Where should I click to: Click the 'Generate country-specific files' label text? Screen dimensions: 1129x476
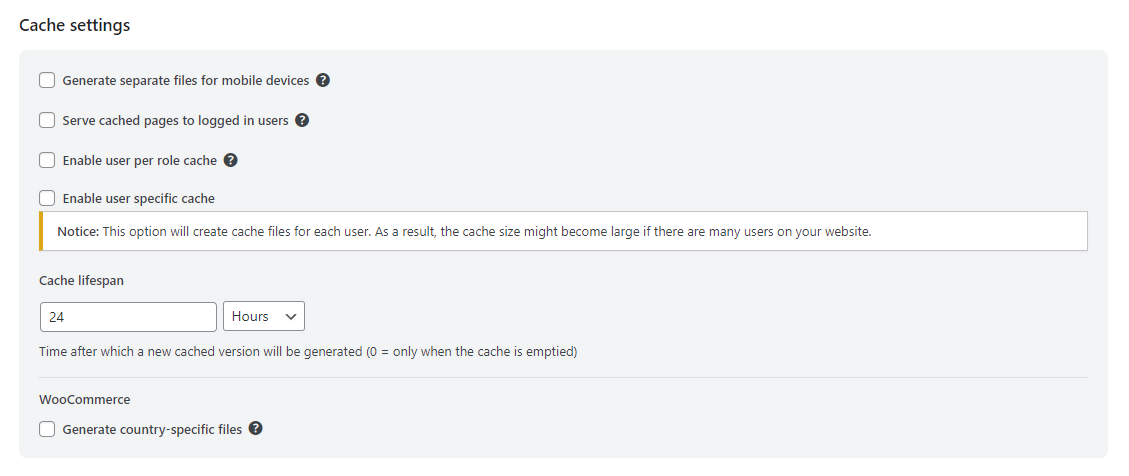point(152,429)
